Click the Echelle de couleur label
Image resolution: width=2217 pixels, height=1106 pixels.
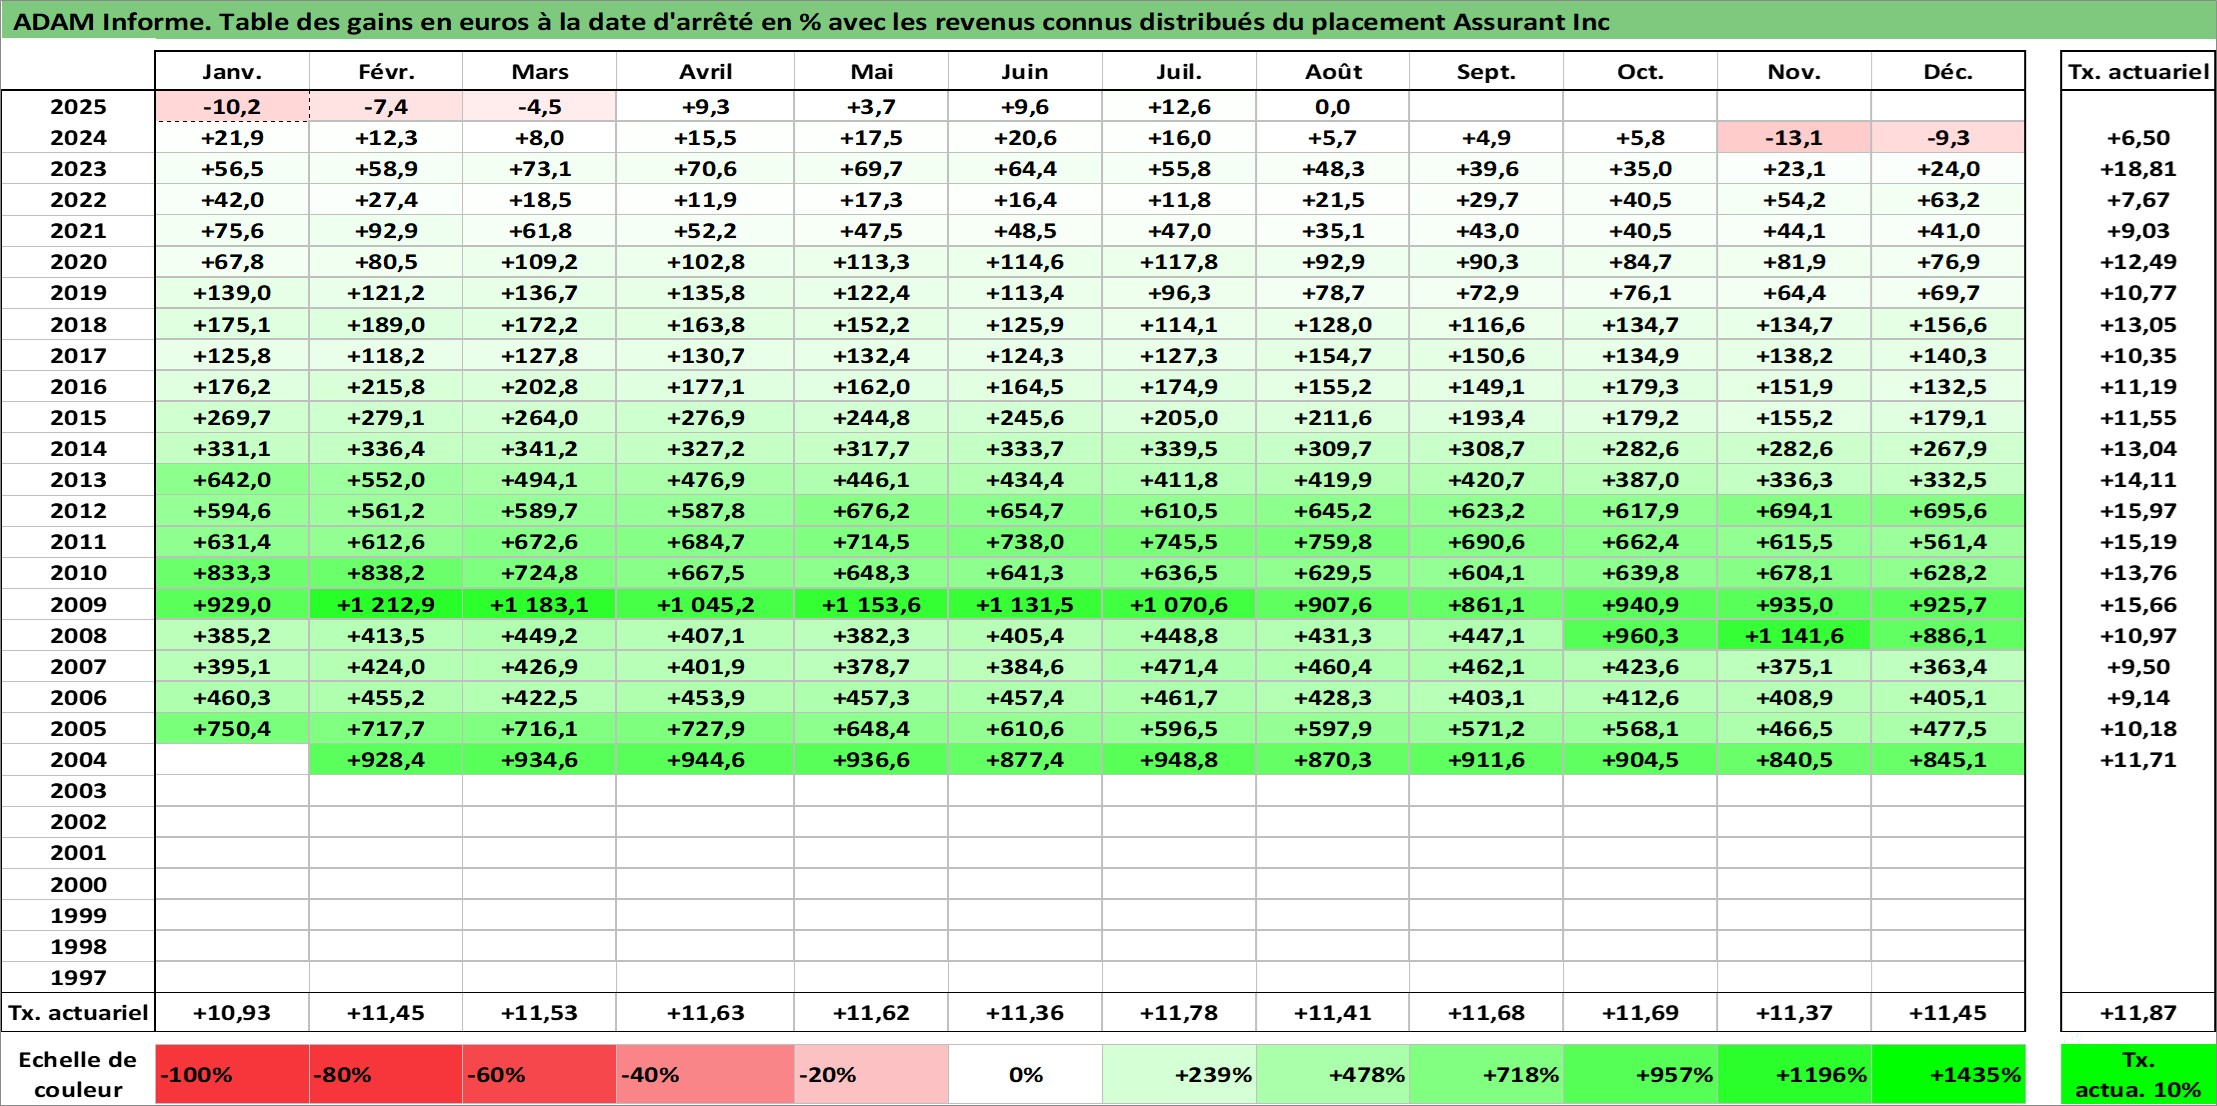[78, 1074]
